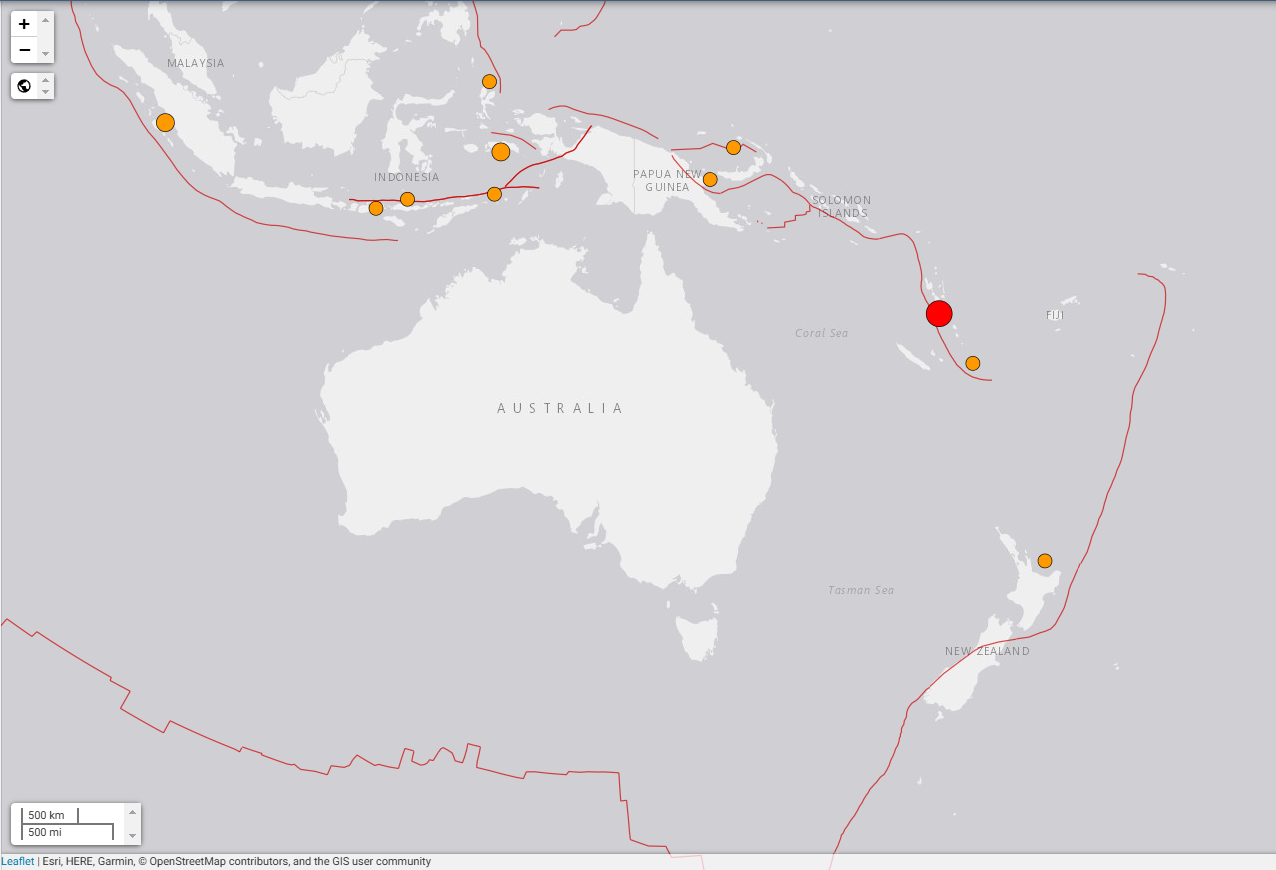This screenshot has height=870, width=1276.
Task: Select the orange marker on New Zealand's North Island
Action: pos(1045,561)
